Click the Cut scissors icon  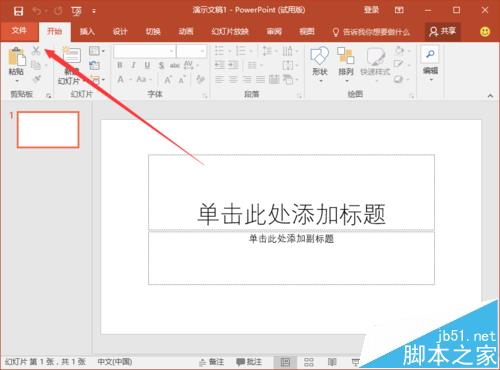coord(36,51)
